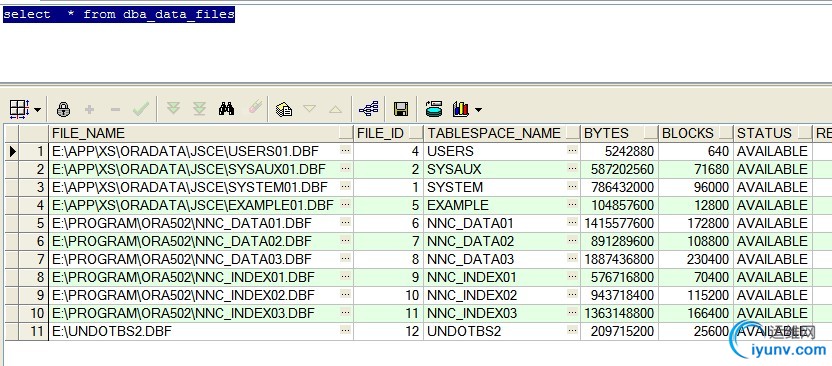The image size is (832, 366).
Task: Select row 6 via its row number cell
Action: point(34,241)
